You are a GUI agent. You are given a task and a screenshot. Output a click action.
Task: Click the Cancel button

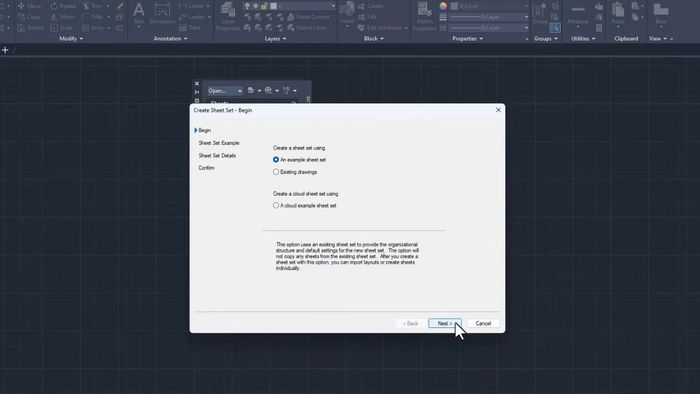click(x=483, y=323)
